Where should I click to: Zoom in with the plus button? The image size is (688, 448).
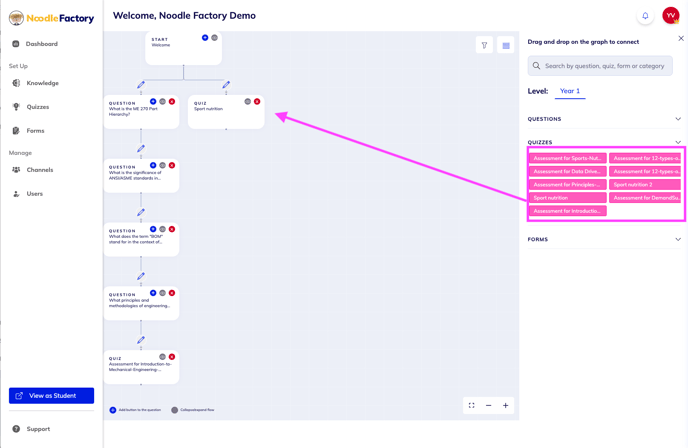pos(505,405)
